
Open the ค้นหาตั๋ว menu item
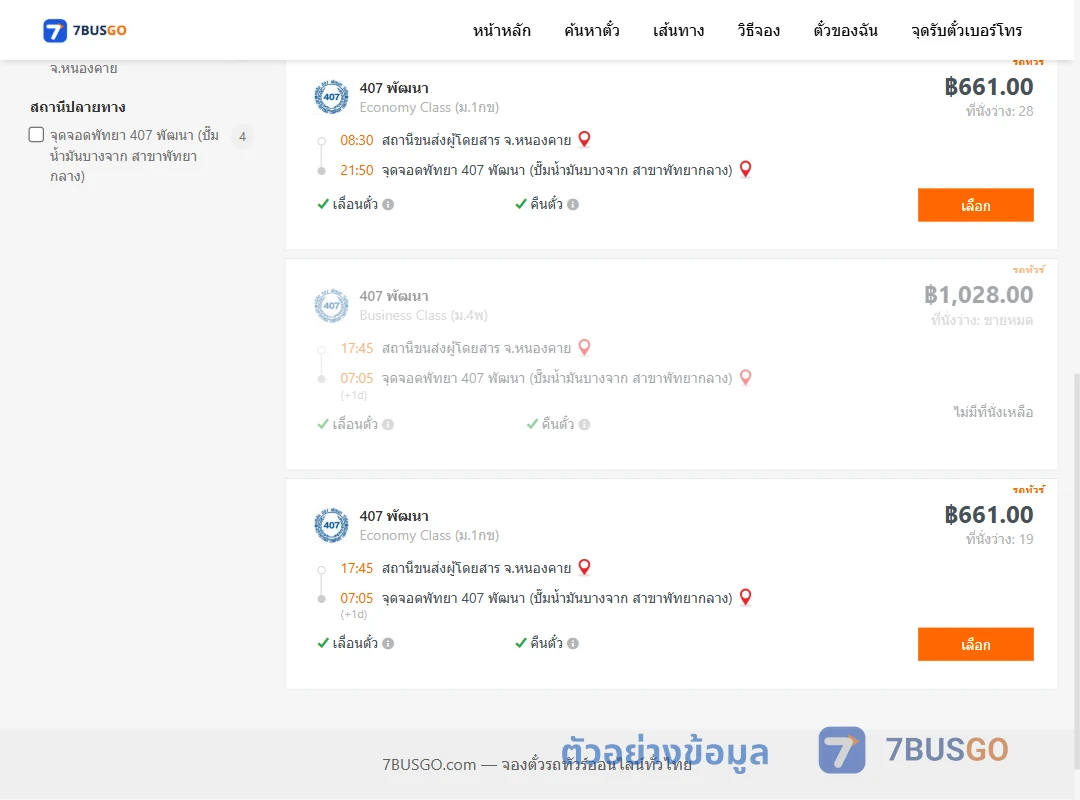pyautogui.click(x=592, y=30)
